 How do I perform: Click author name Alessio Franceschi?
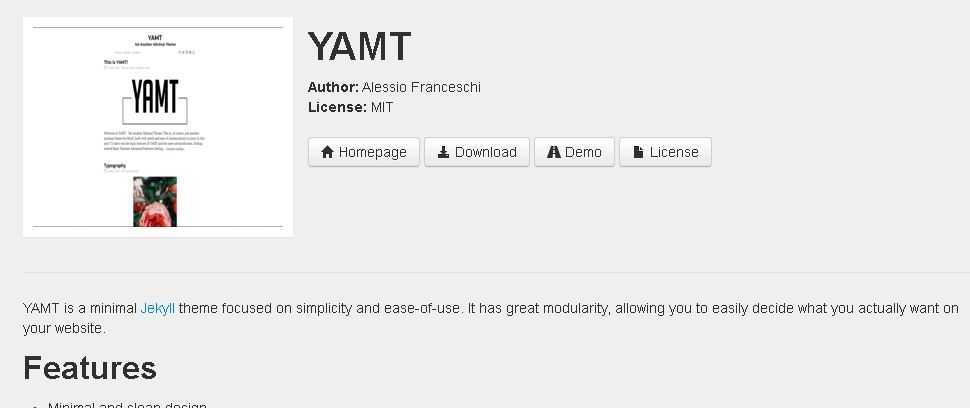[421, 87]
